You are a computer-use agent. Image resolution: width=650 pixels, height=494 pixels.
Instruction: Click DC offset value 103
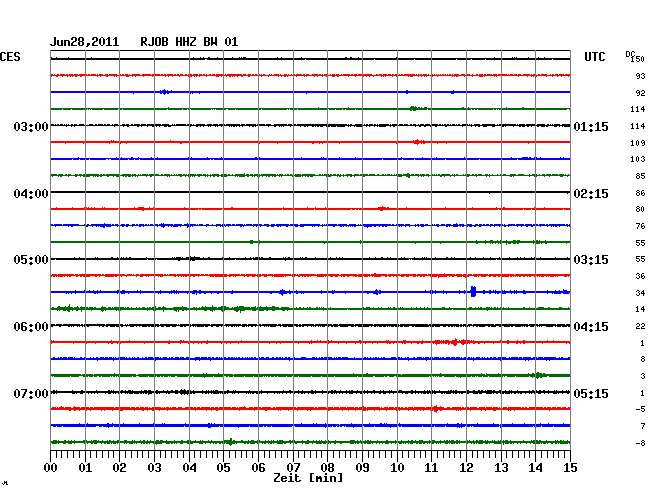[x=638, y=159]
